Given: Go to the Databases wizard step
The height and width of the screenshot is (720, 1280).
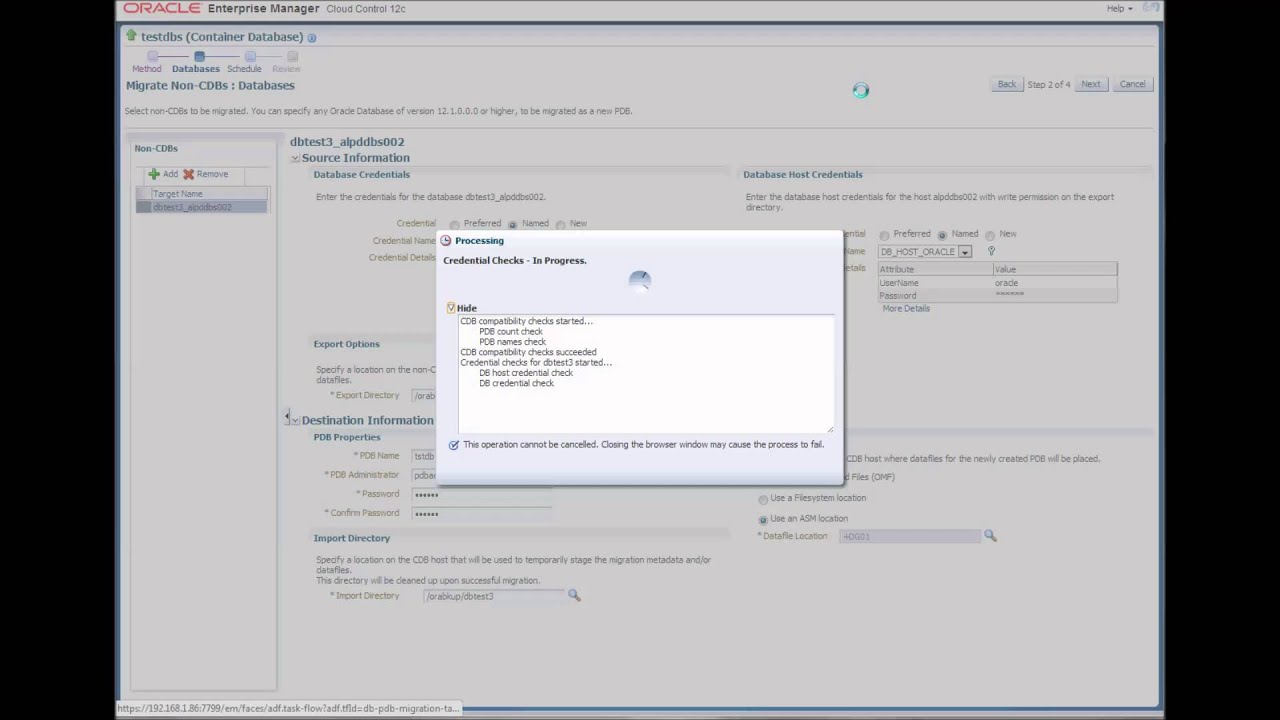Looking at the screenshot, I should pos(195,69).
